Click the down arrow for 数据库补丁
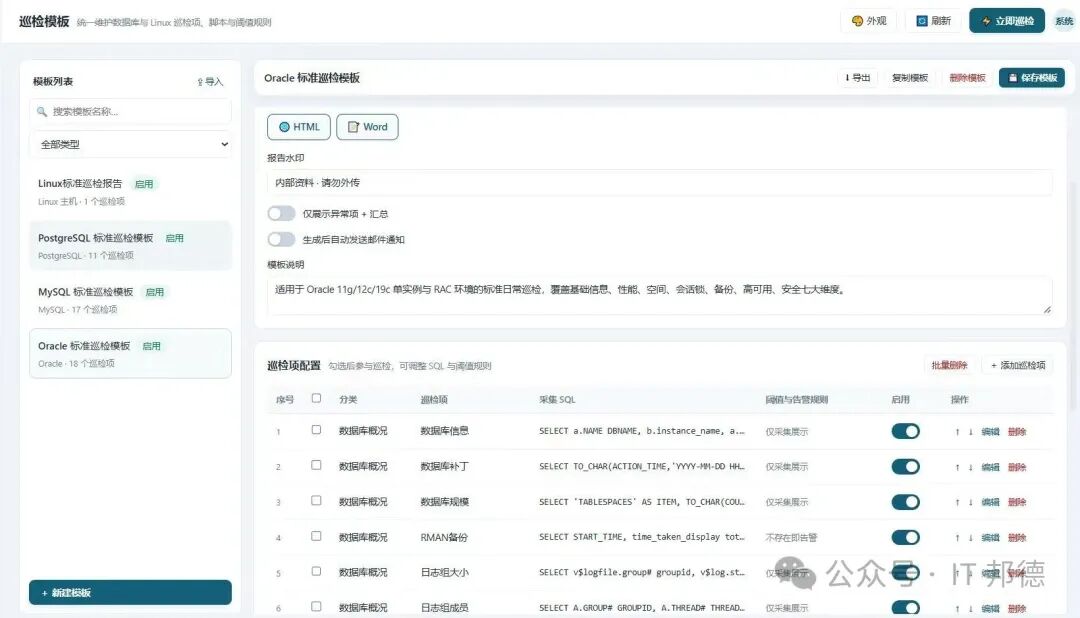Screen dimensions: 1080x618 970,467
